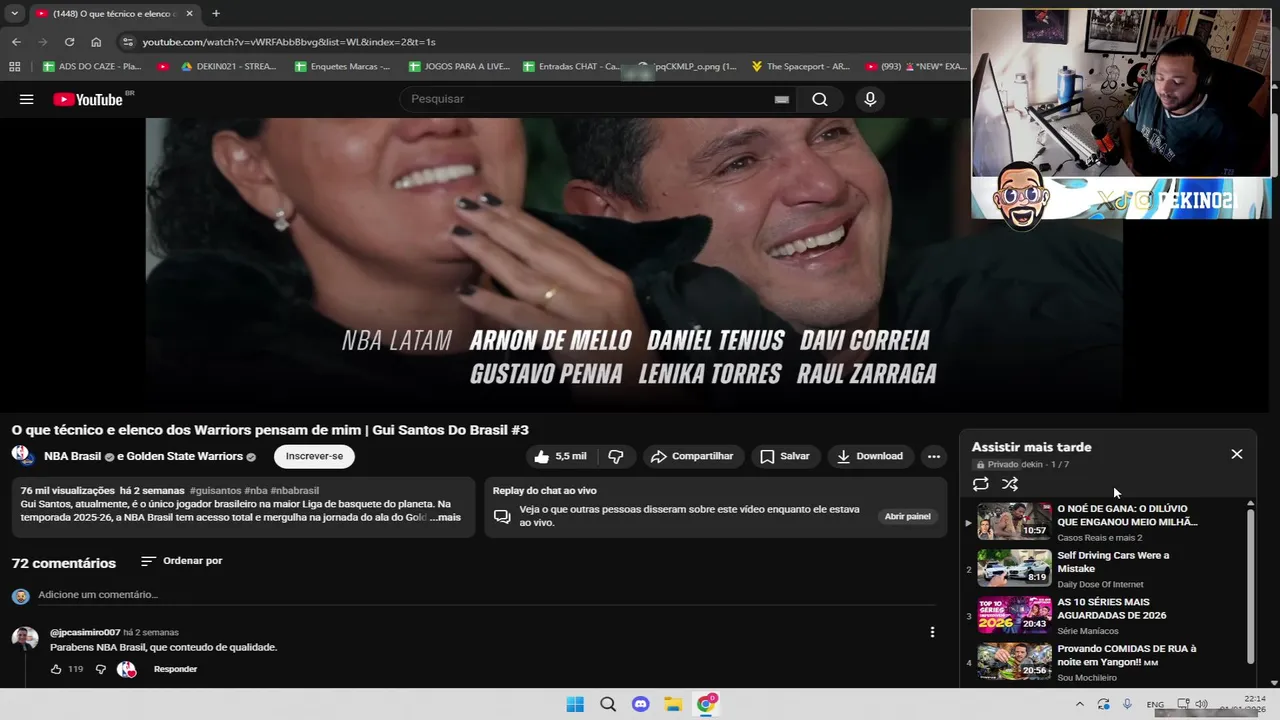
Task: Click the search magnifier button
Action: [x=820, y=99]
